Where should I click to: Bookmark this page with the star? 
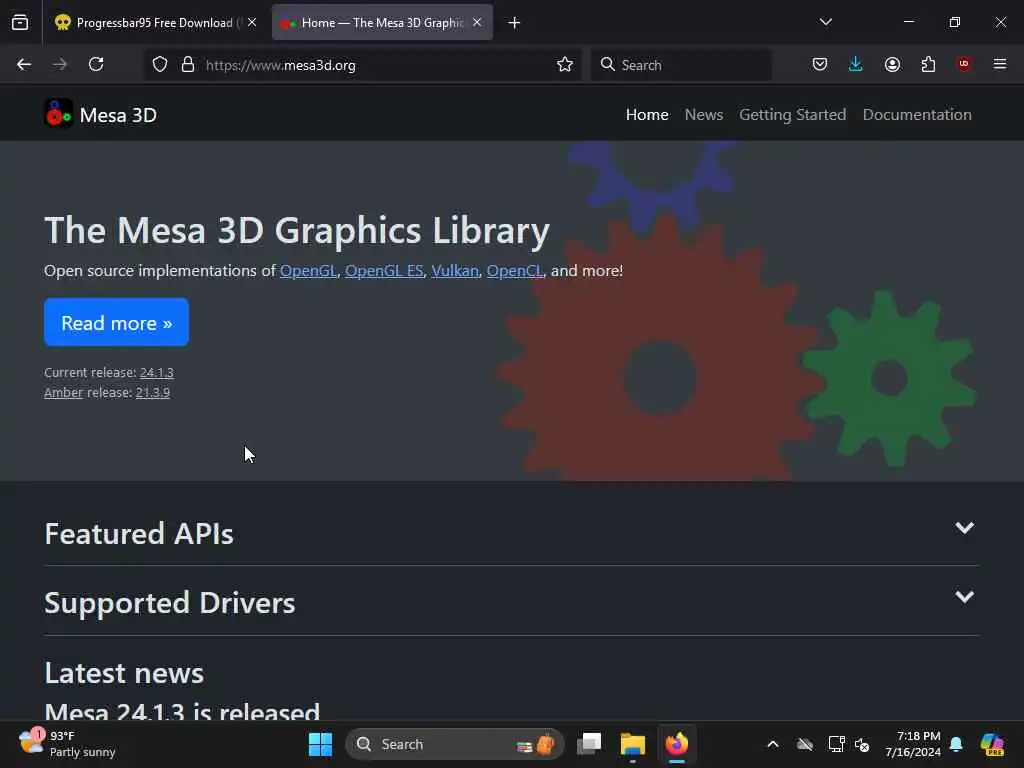[565, 65]
